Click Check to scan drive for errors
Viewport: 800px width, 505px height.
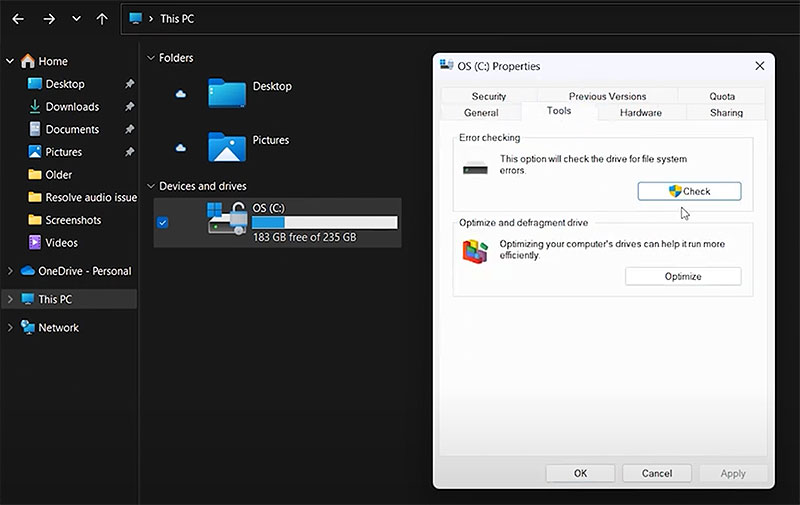[x=689, y=191]
